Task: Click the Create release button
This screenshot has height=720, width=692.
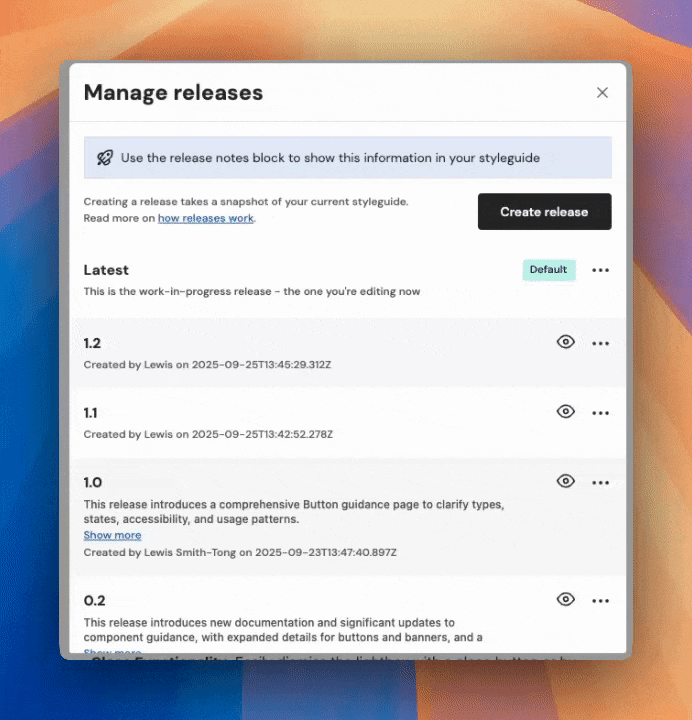Action: [x=544, y=212]
